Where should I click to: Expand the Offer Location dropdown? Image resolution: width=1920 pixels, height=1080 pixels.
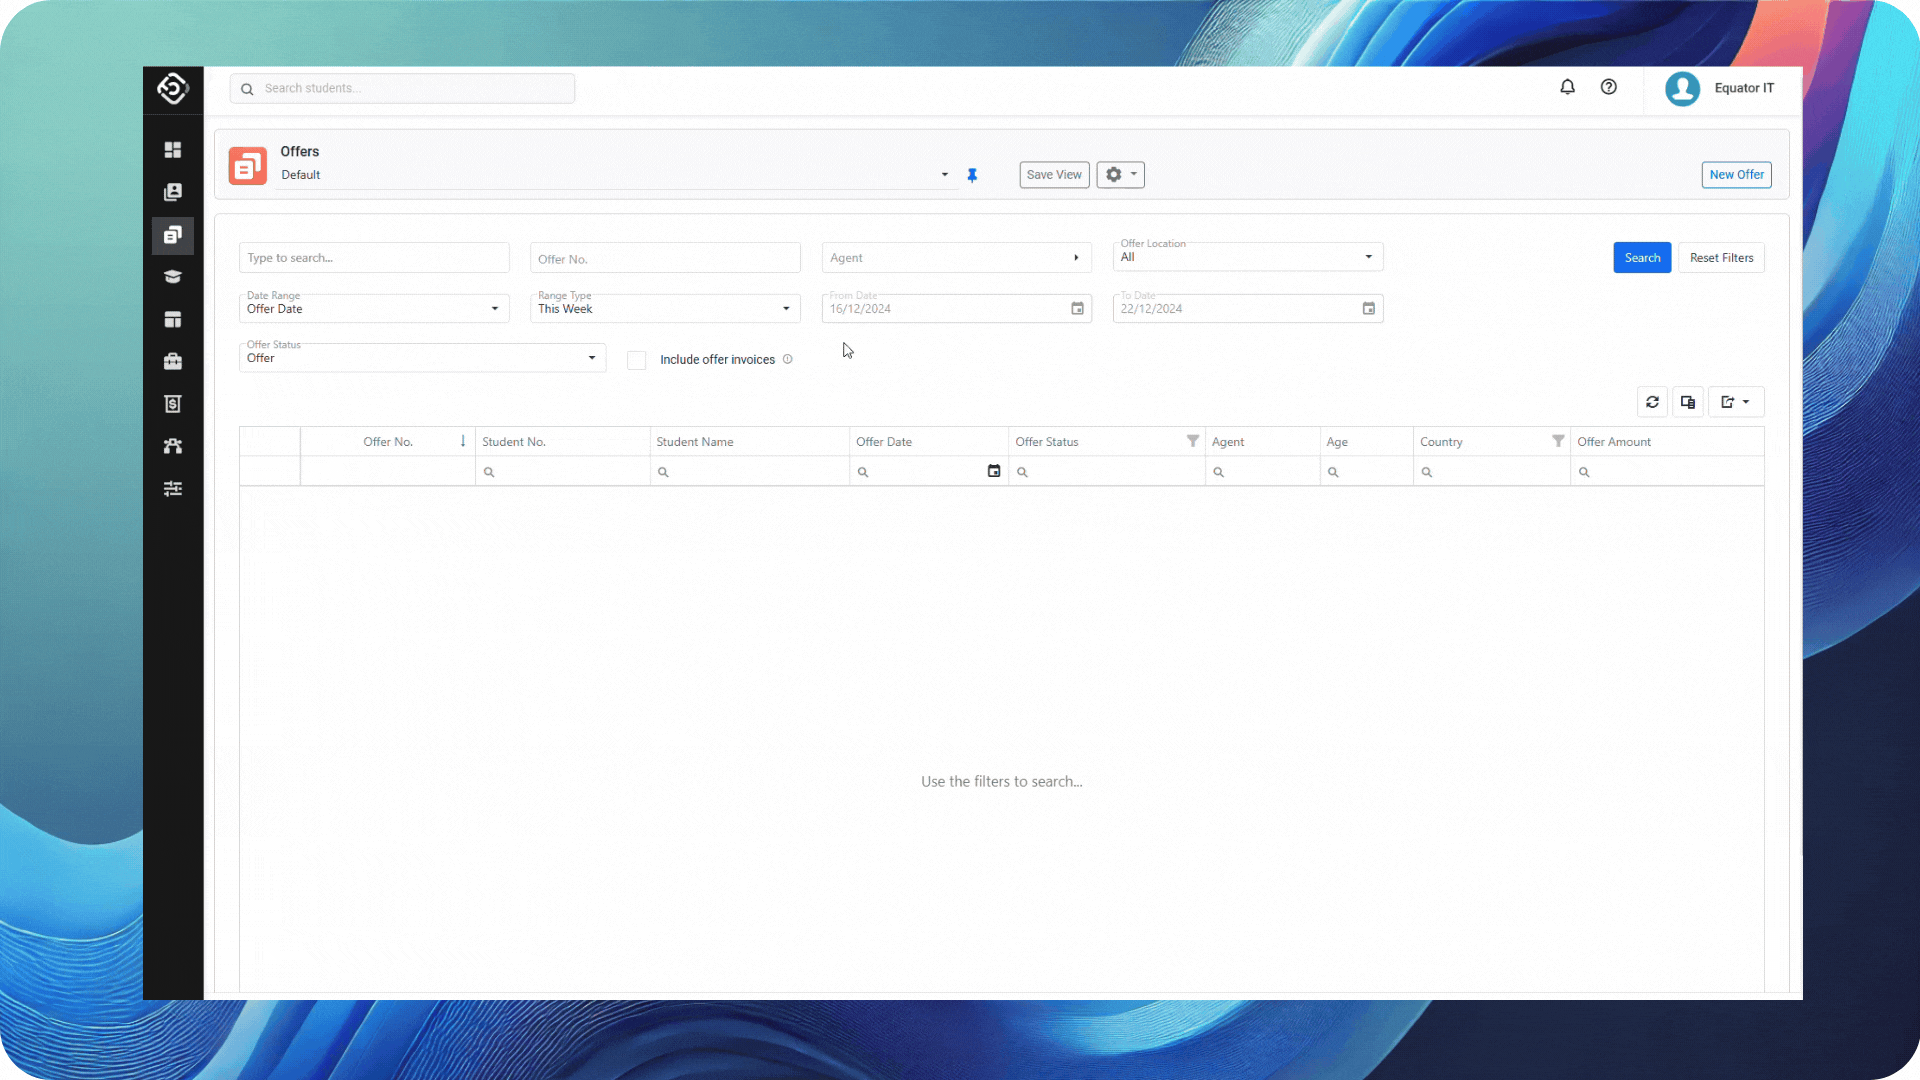(x=1247, y=257)
